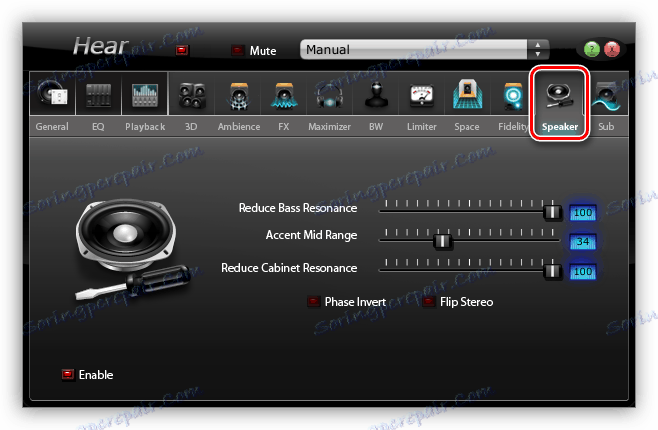Viewport: 658px width, 430px height.
Task: Toggle Phase Invert option
Action: 313,302
